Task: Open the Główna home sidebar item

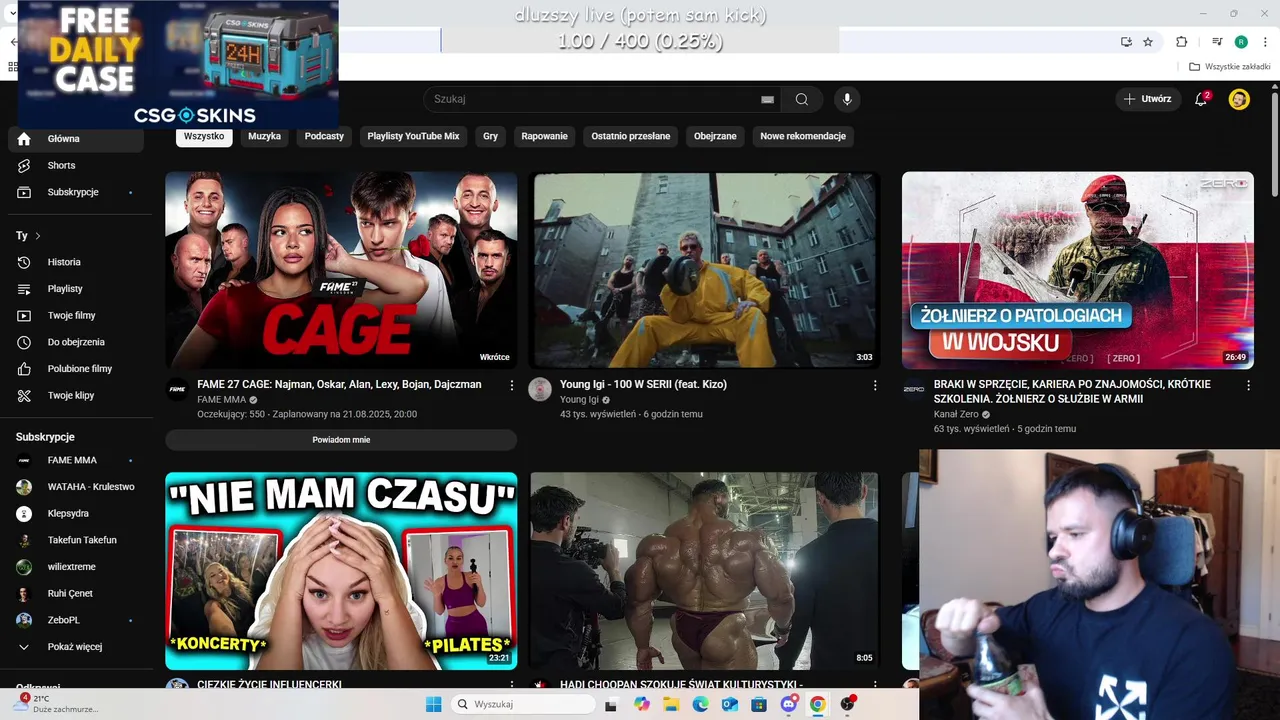Action: pos(76,139)
